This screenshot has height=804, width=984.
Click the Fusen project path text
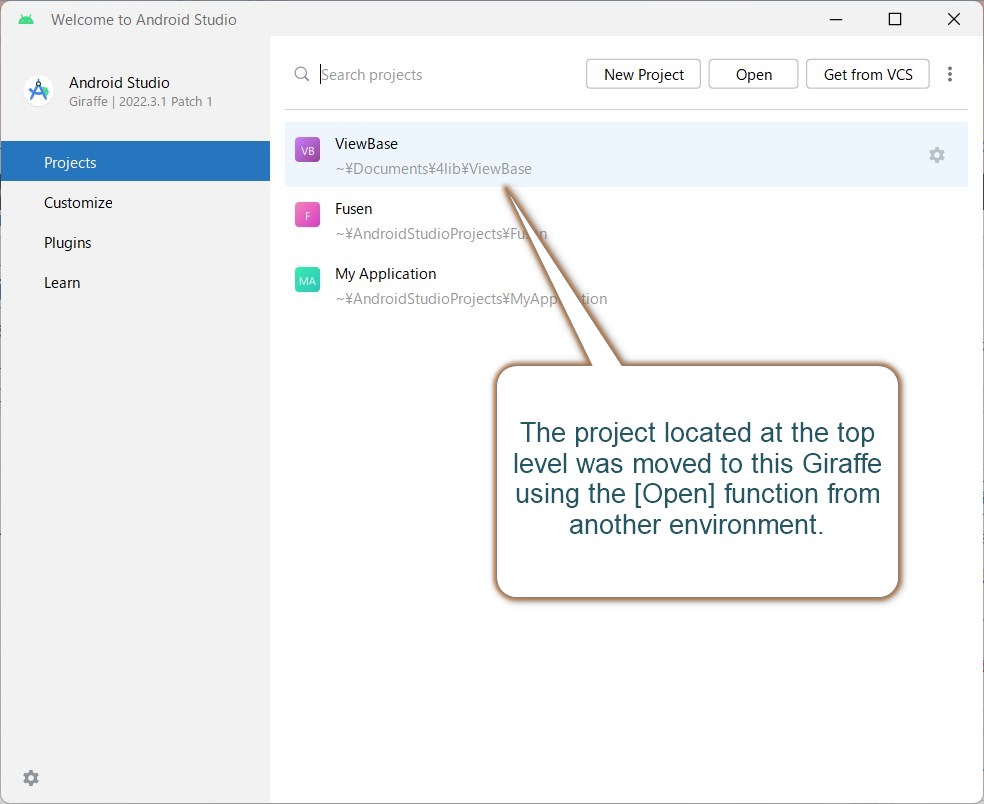tap(441, 233)
